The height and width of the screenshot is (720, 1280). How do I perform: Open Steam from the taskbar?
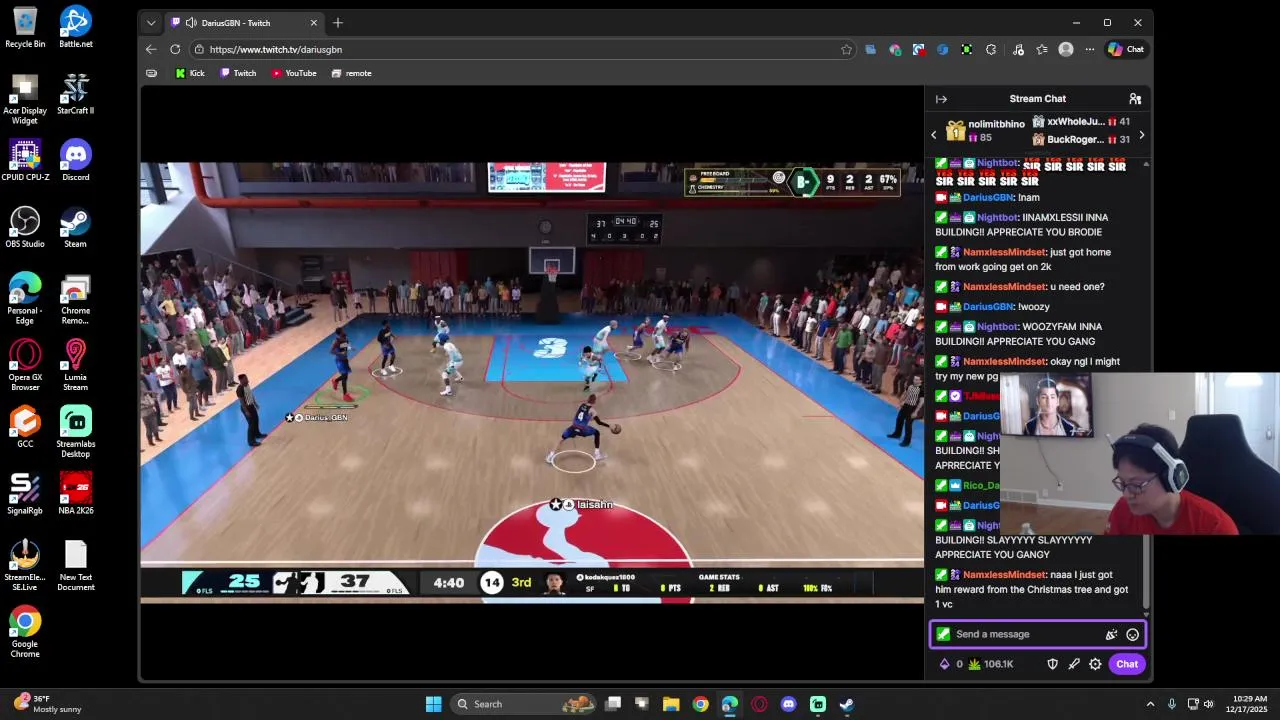click(x=846, y=704)
